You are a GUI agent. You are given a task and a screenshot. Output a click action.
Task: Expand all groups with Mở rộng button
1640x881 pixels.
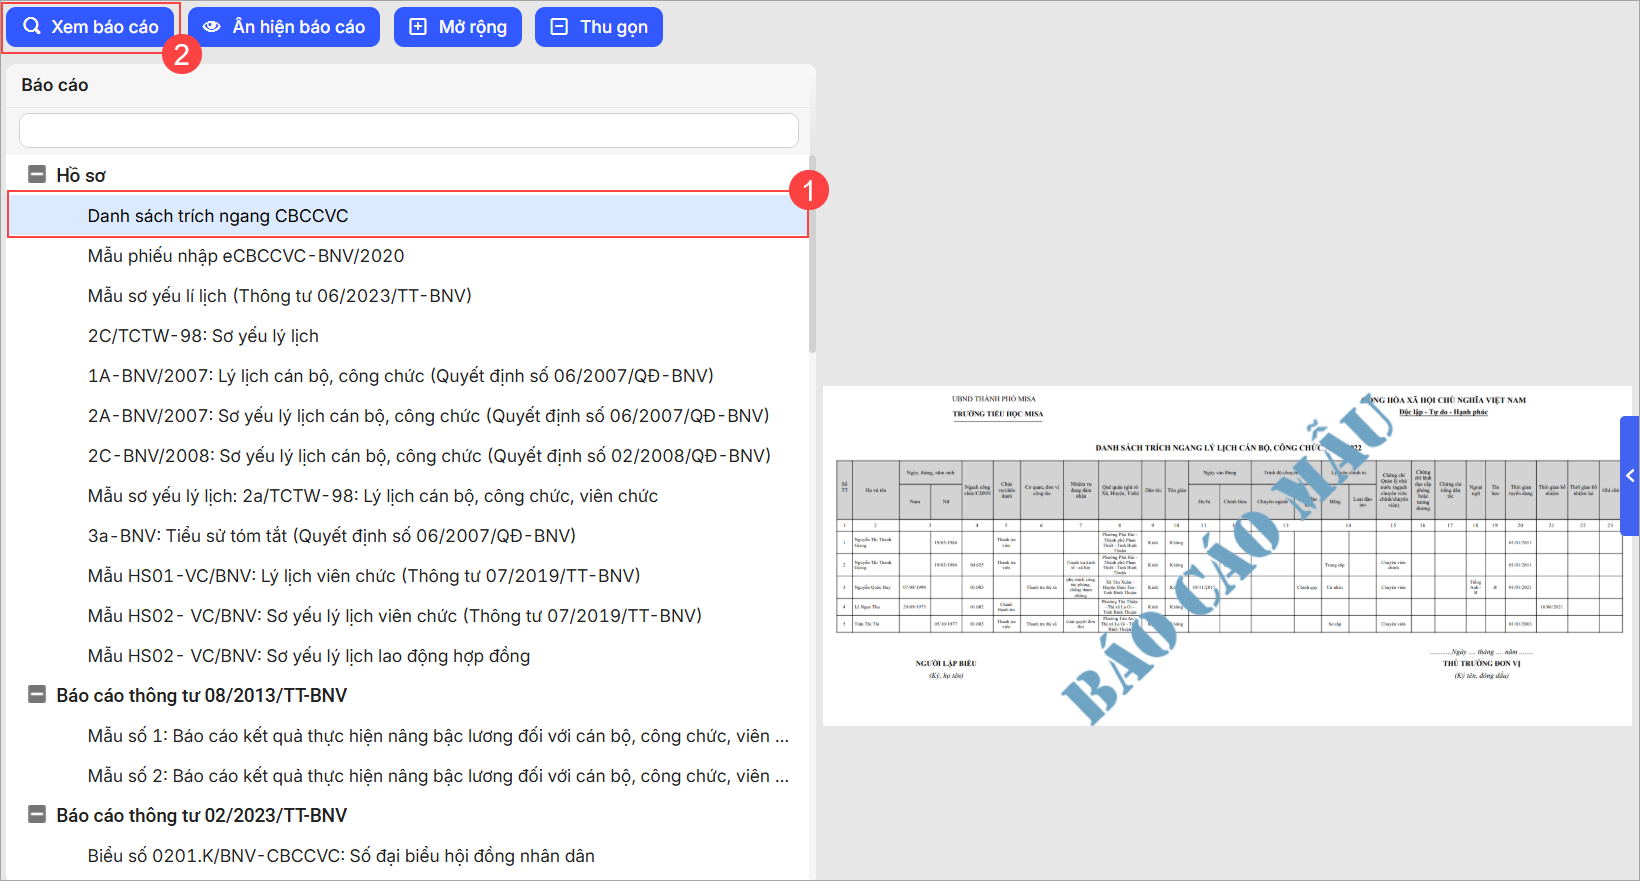click(x=458, y=27)
